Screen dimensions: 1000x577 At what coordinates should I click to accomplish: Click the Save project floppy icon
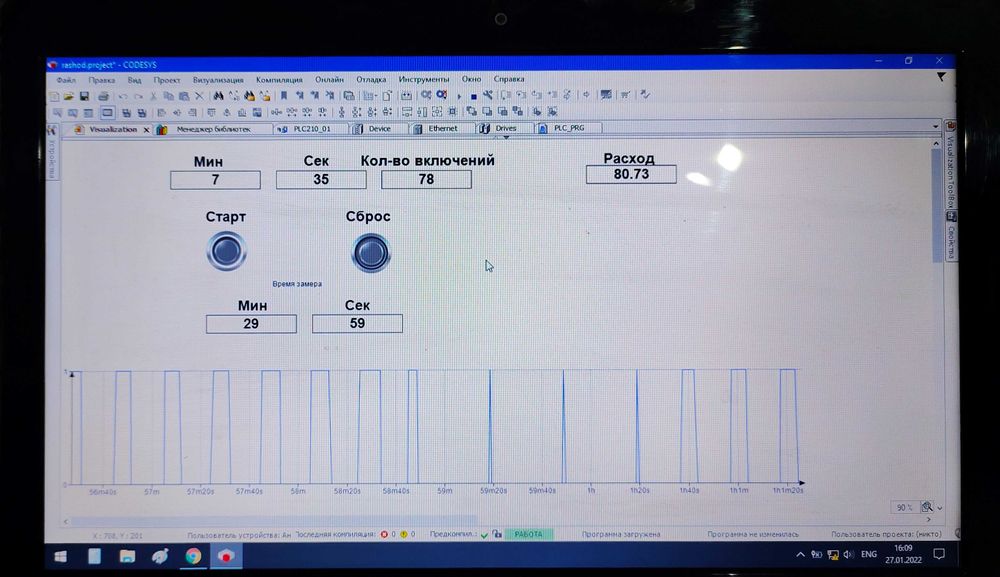84,96
